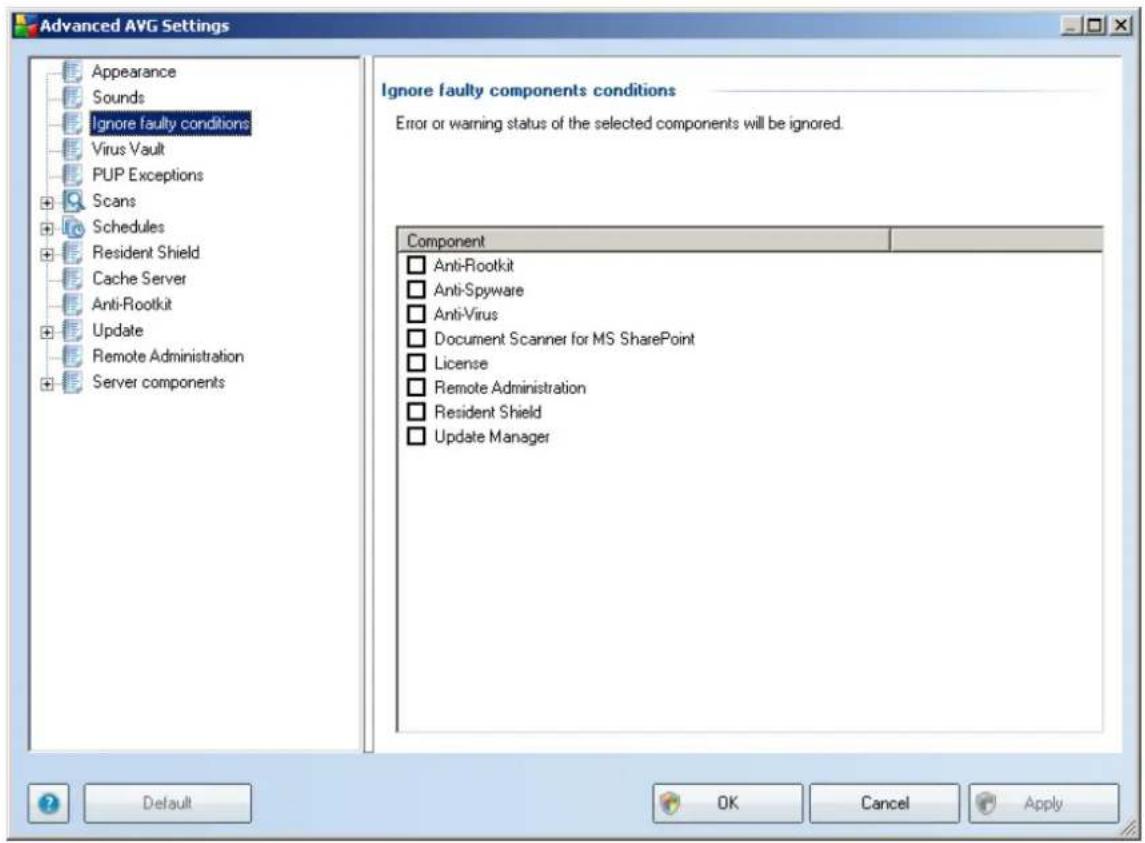Tick the Resident Shield component checkbox

point(416,411)
